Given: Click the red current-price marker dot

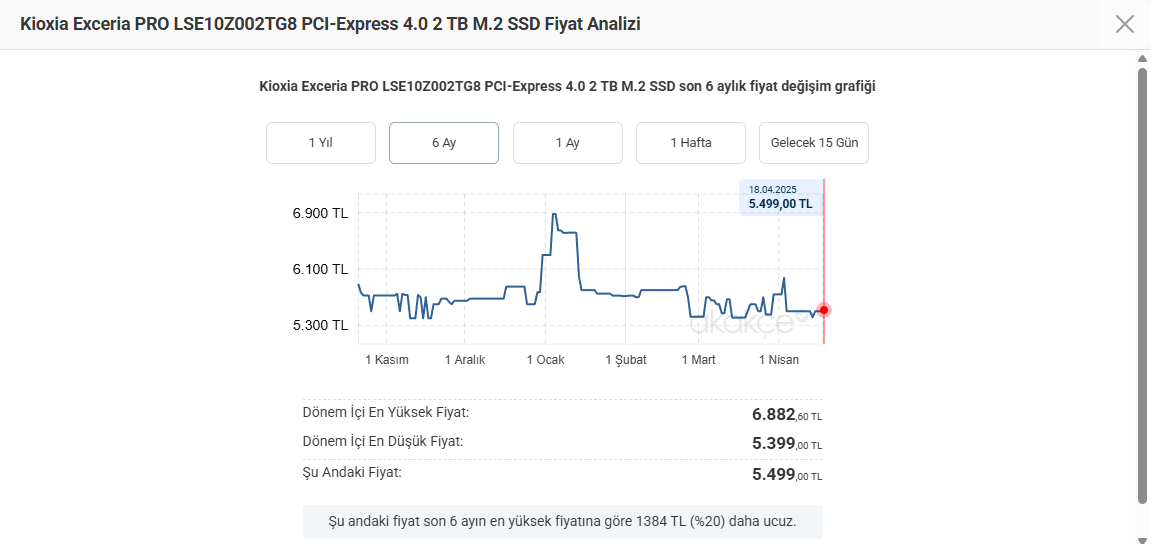Looking at the screenshot, I should click(824, 310).
